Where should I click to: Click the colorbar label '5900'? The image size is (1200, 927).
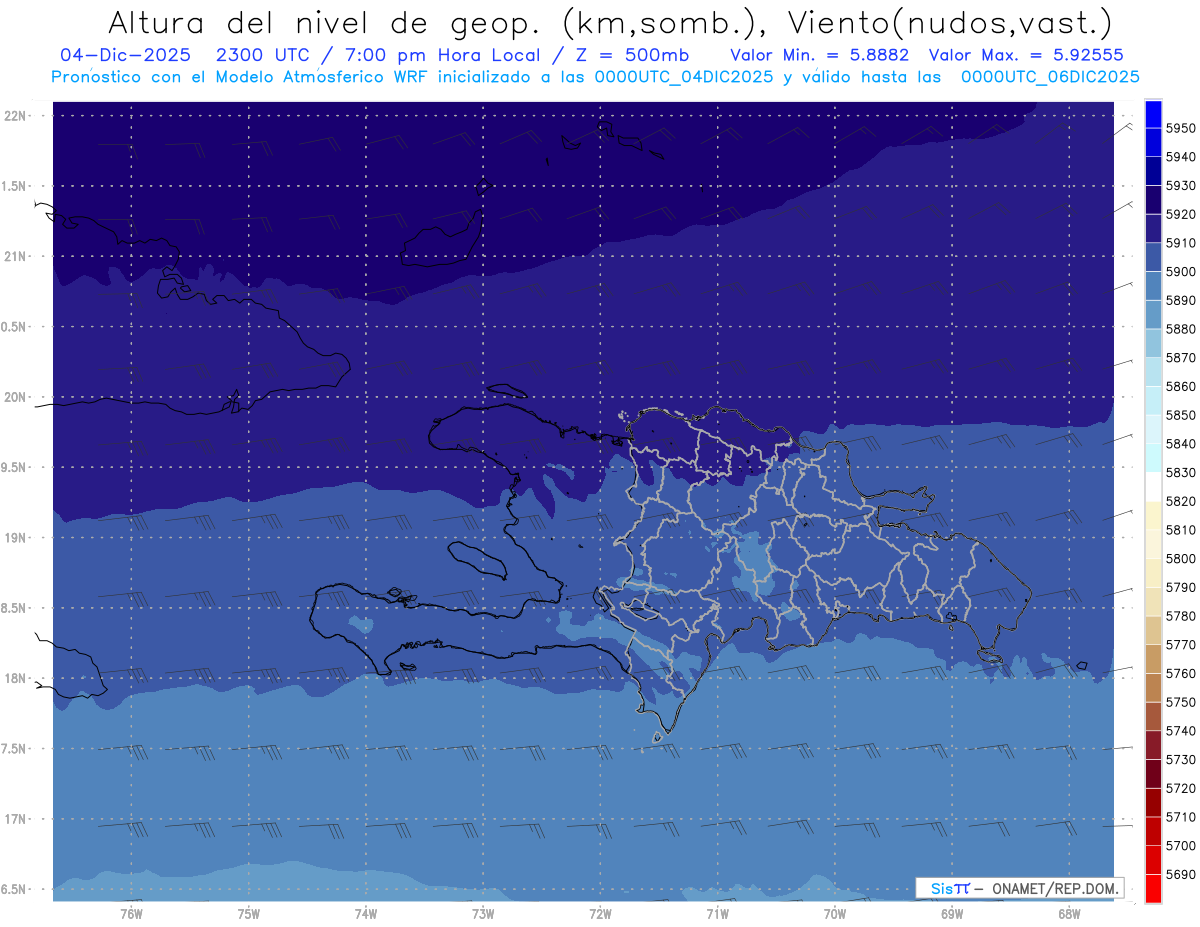point(1181,272)
